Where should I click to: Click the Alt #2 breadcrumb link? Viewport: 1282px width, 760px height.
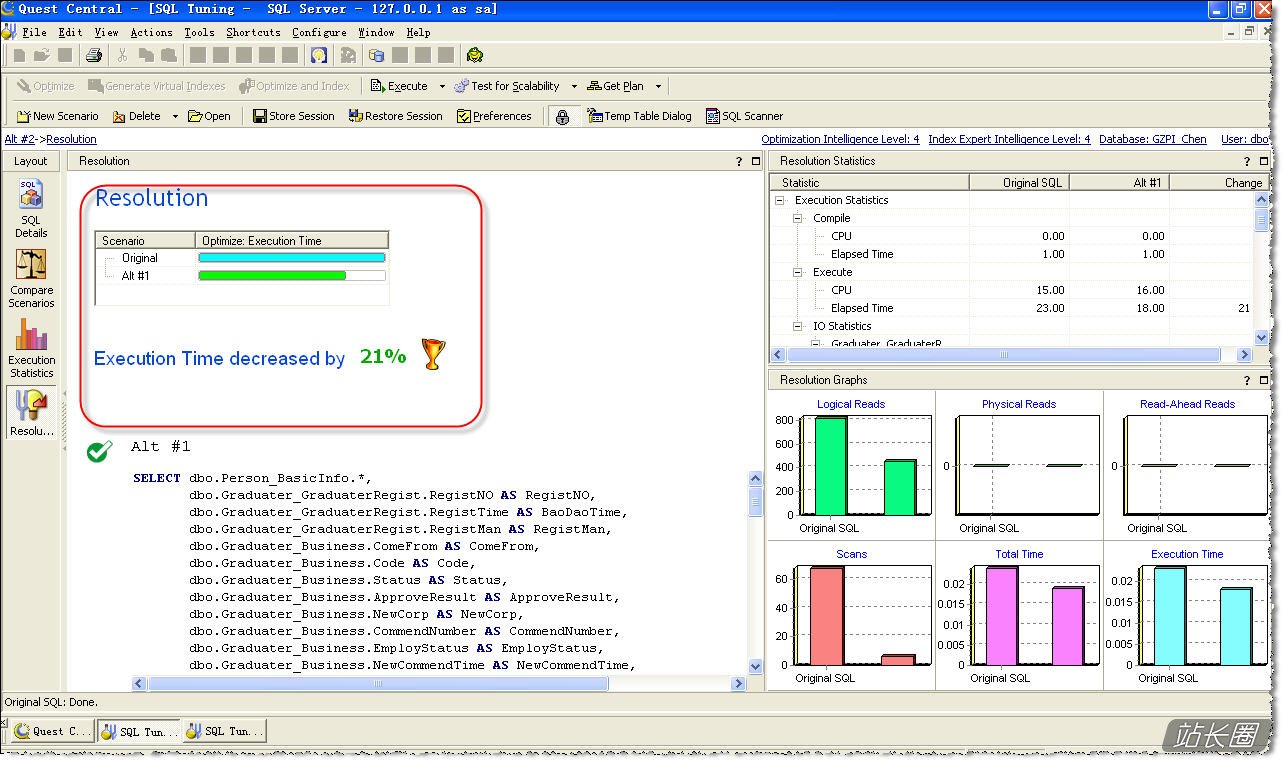click(20, 139)
